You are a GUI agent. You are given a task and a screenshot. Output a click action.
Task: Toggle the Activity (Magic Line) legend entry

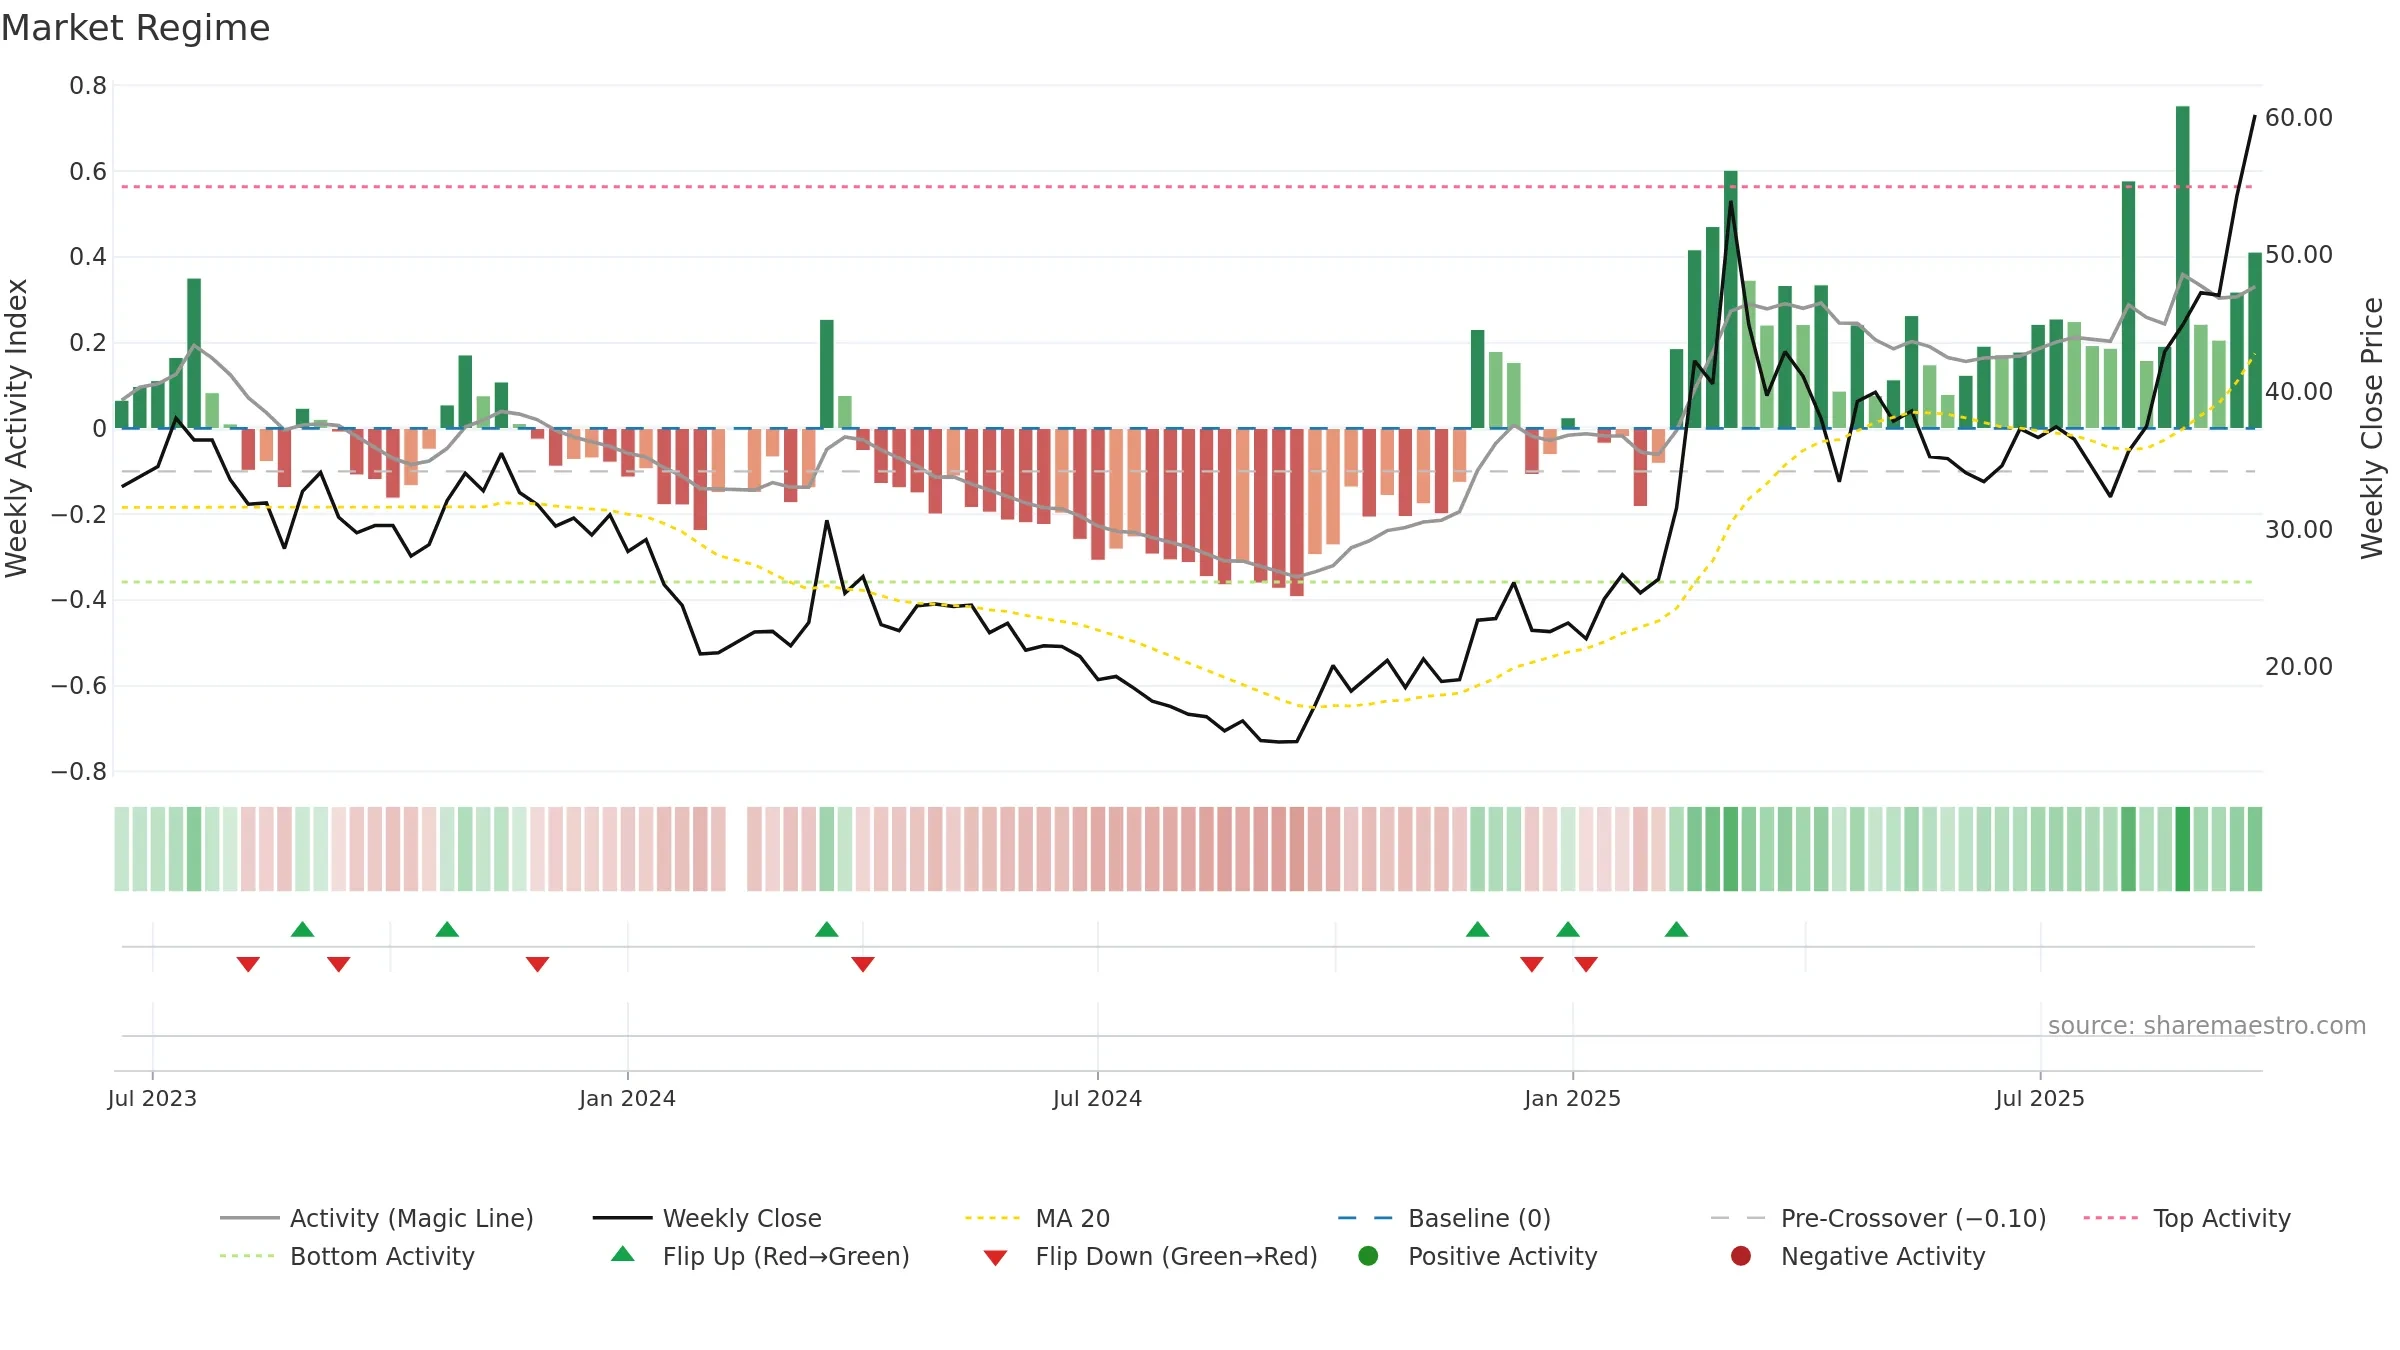click(x=377, y=1218)
